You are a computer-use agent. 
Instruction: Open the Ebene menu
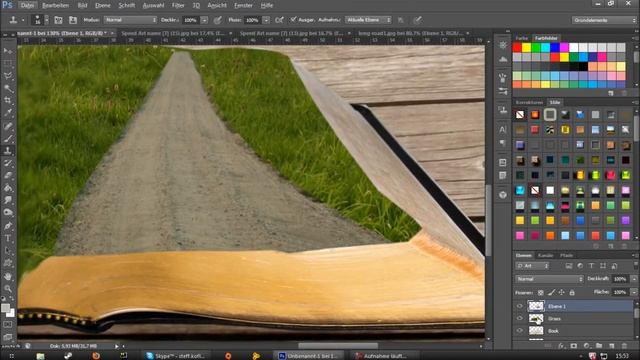point(102,5)
